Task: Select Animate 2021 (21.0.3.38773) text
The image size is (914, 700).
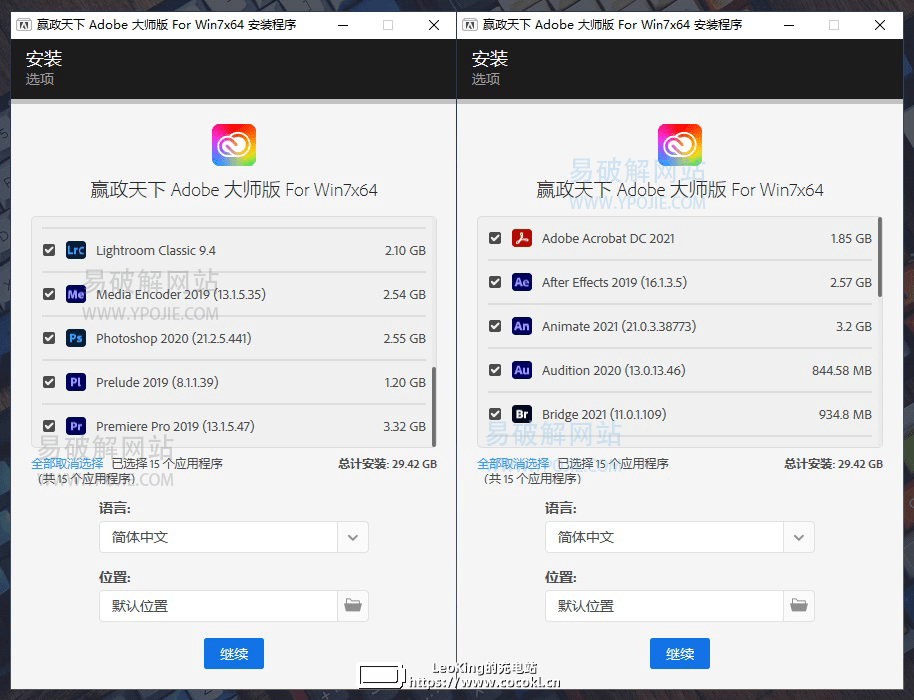Action: point(619,326)
